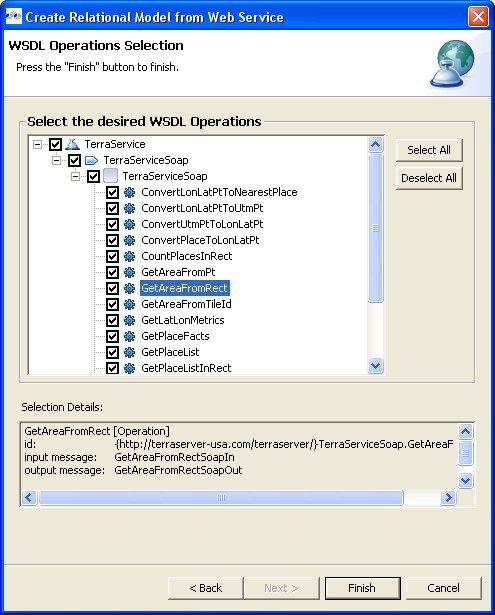The width and height of the screenshot is (495, 615).
Task: Click gear icon beside GetAreaFromTileId
Action: pos(129,304)
